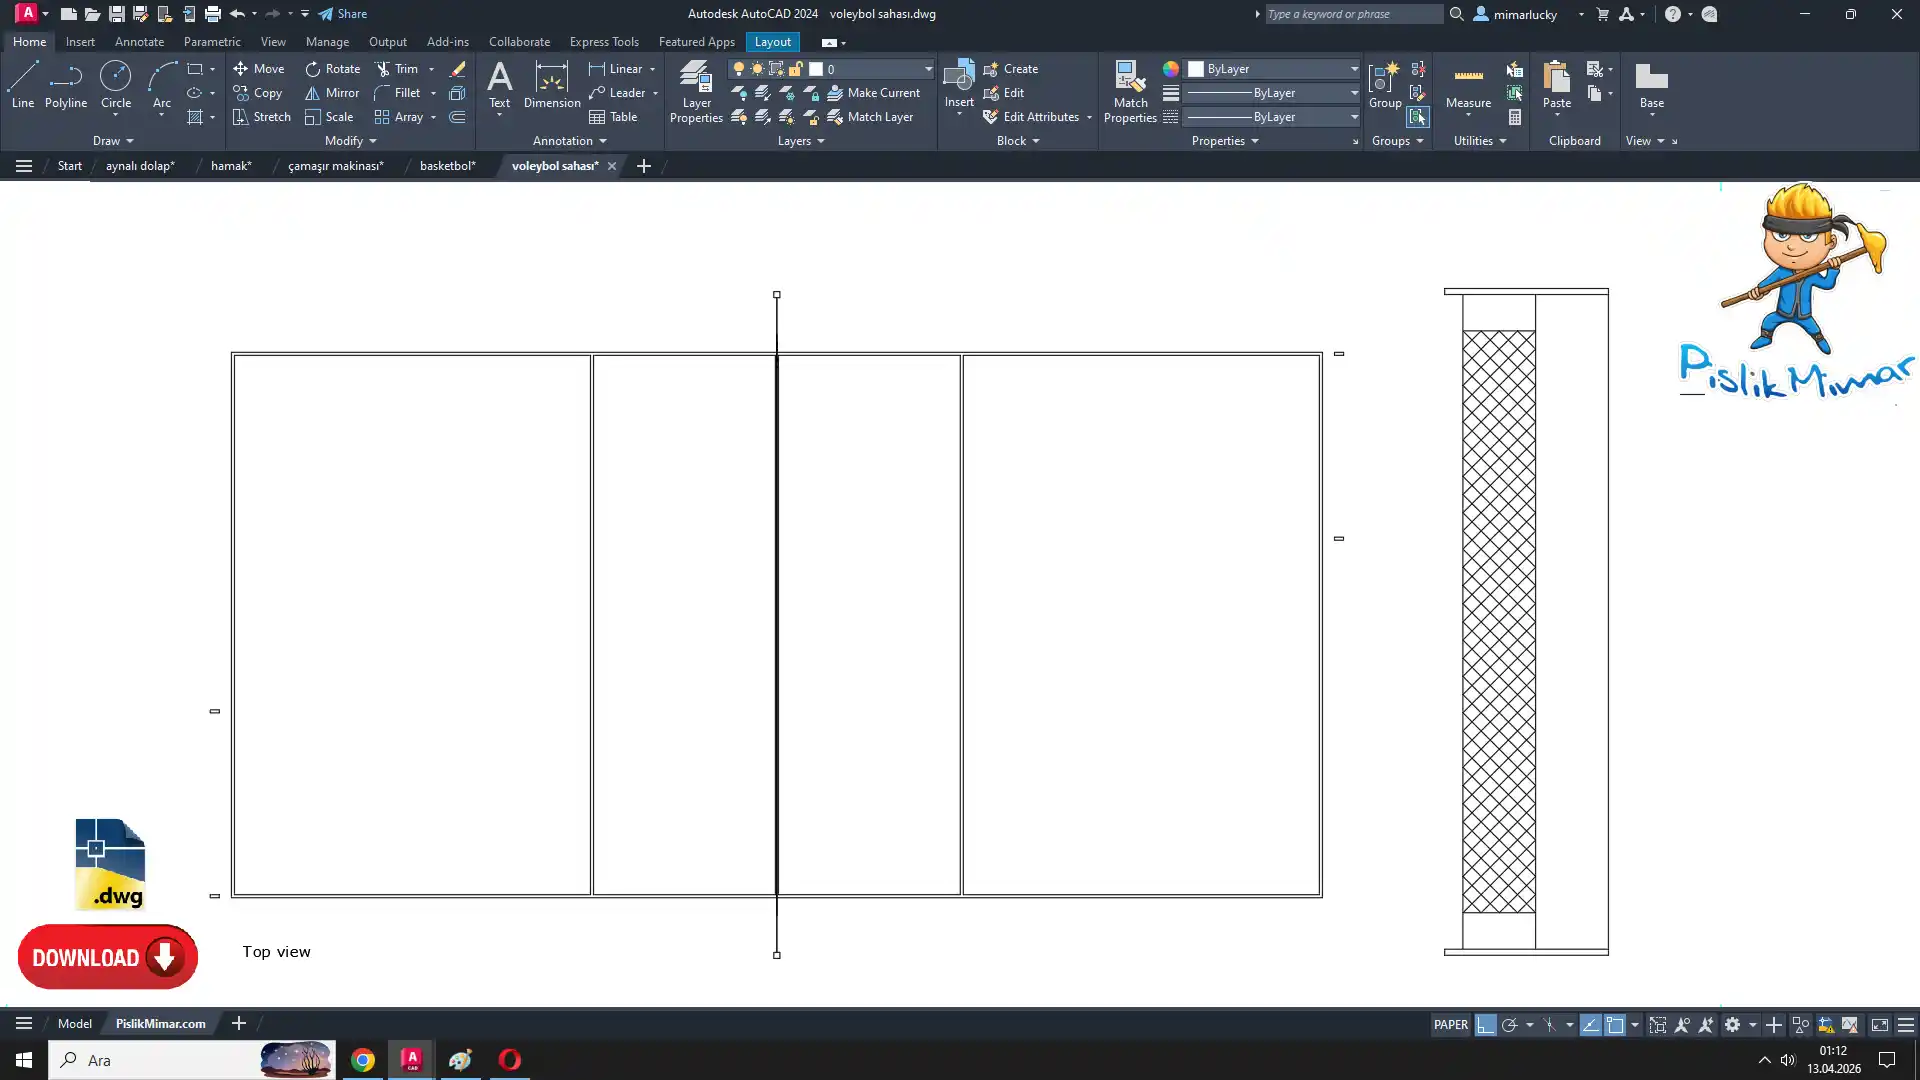Click the keyword search field
The image size is (1920, 1080).
coord(1352,14)
